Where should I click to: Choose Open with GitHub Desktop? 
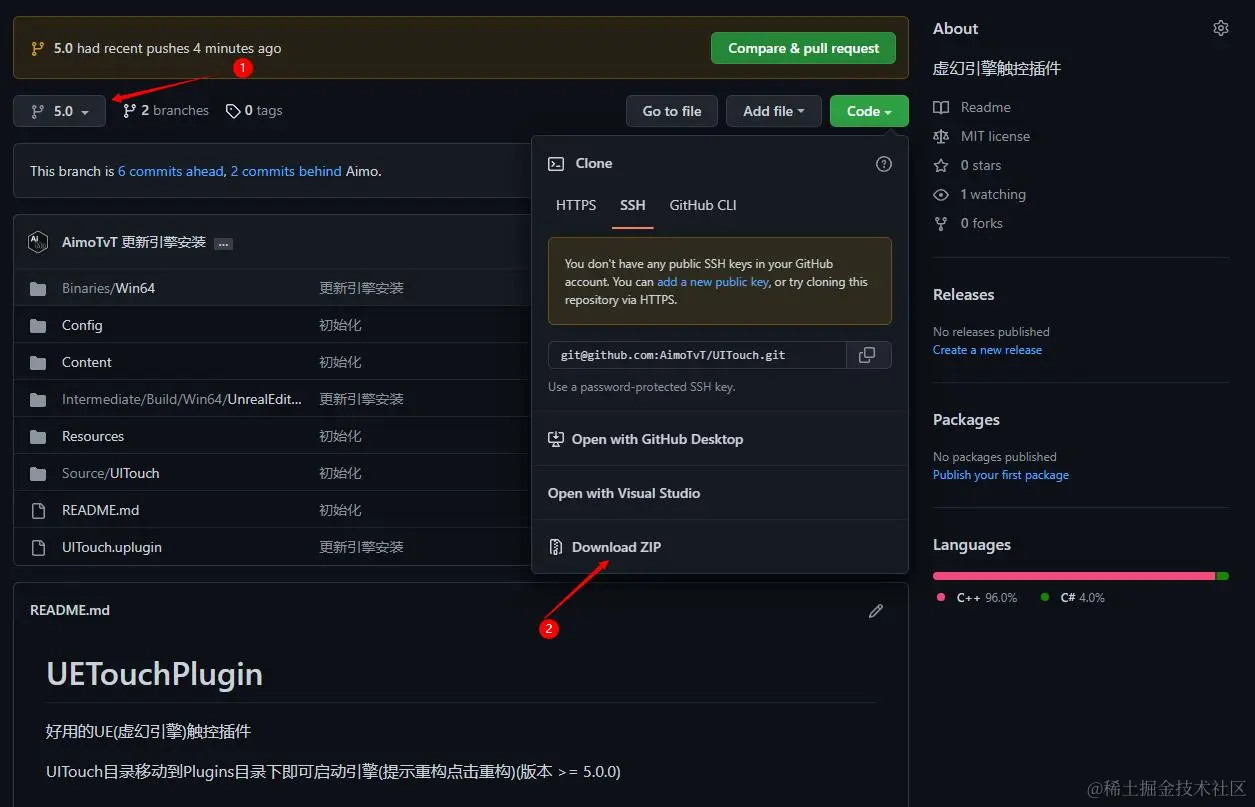(x=720, y=439)
